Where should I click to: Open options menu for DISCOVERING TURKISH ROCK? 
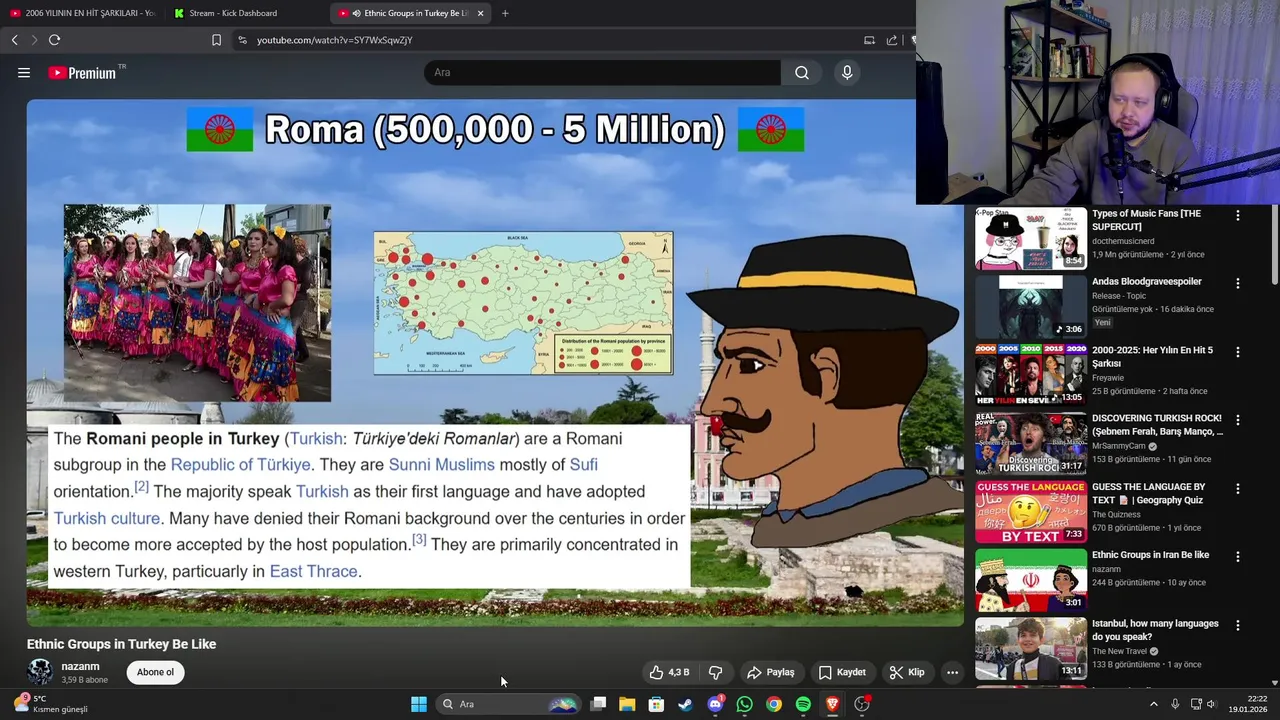[1237, 421]
